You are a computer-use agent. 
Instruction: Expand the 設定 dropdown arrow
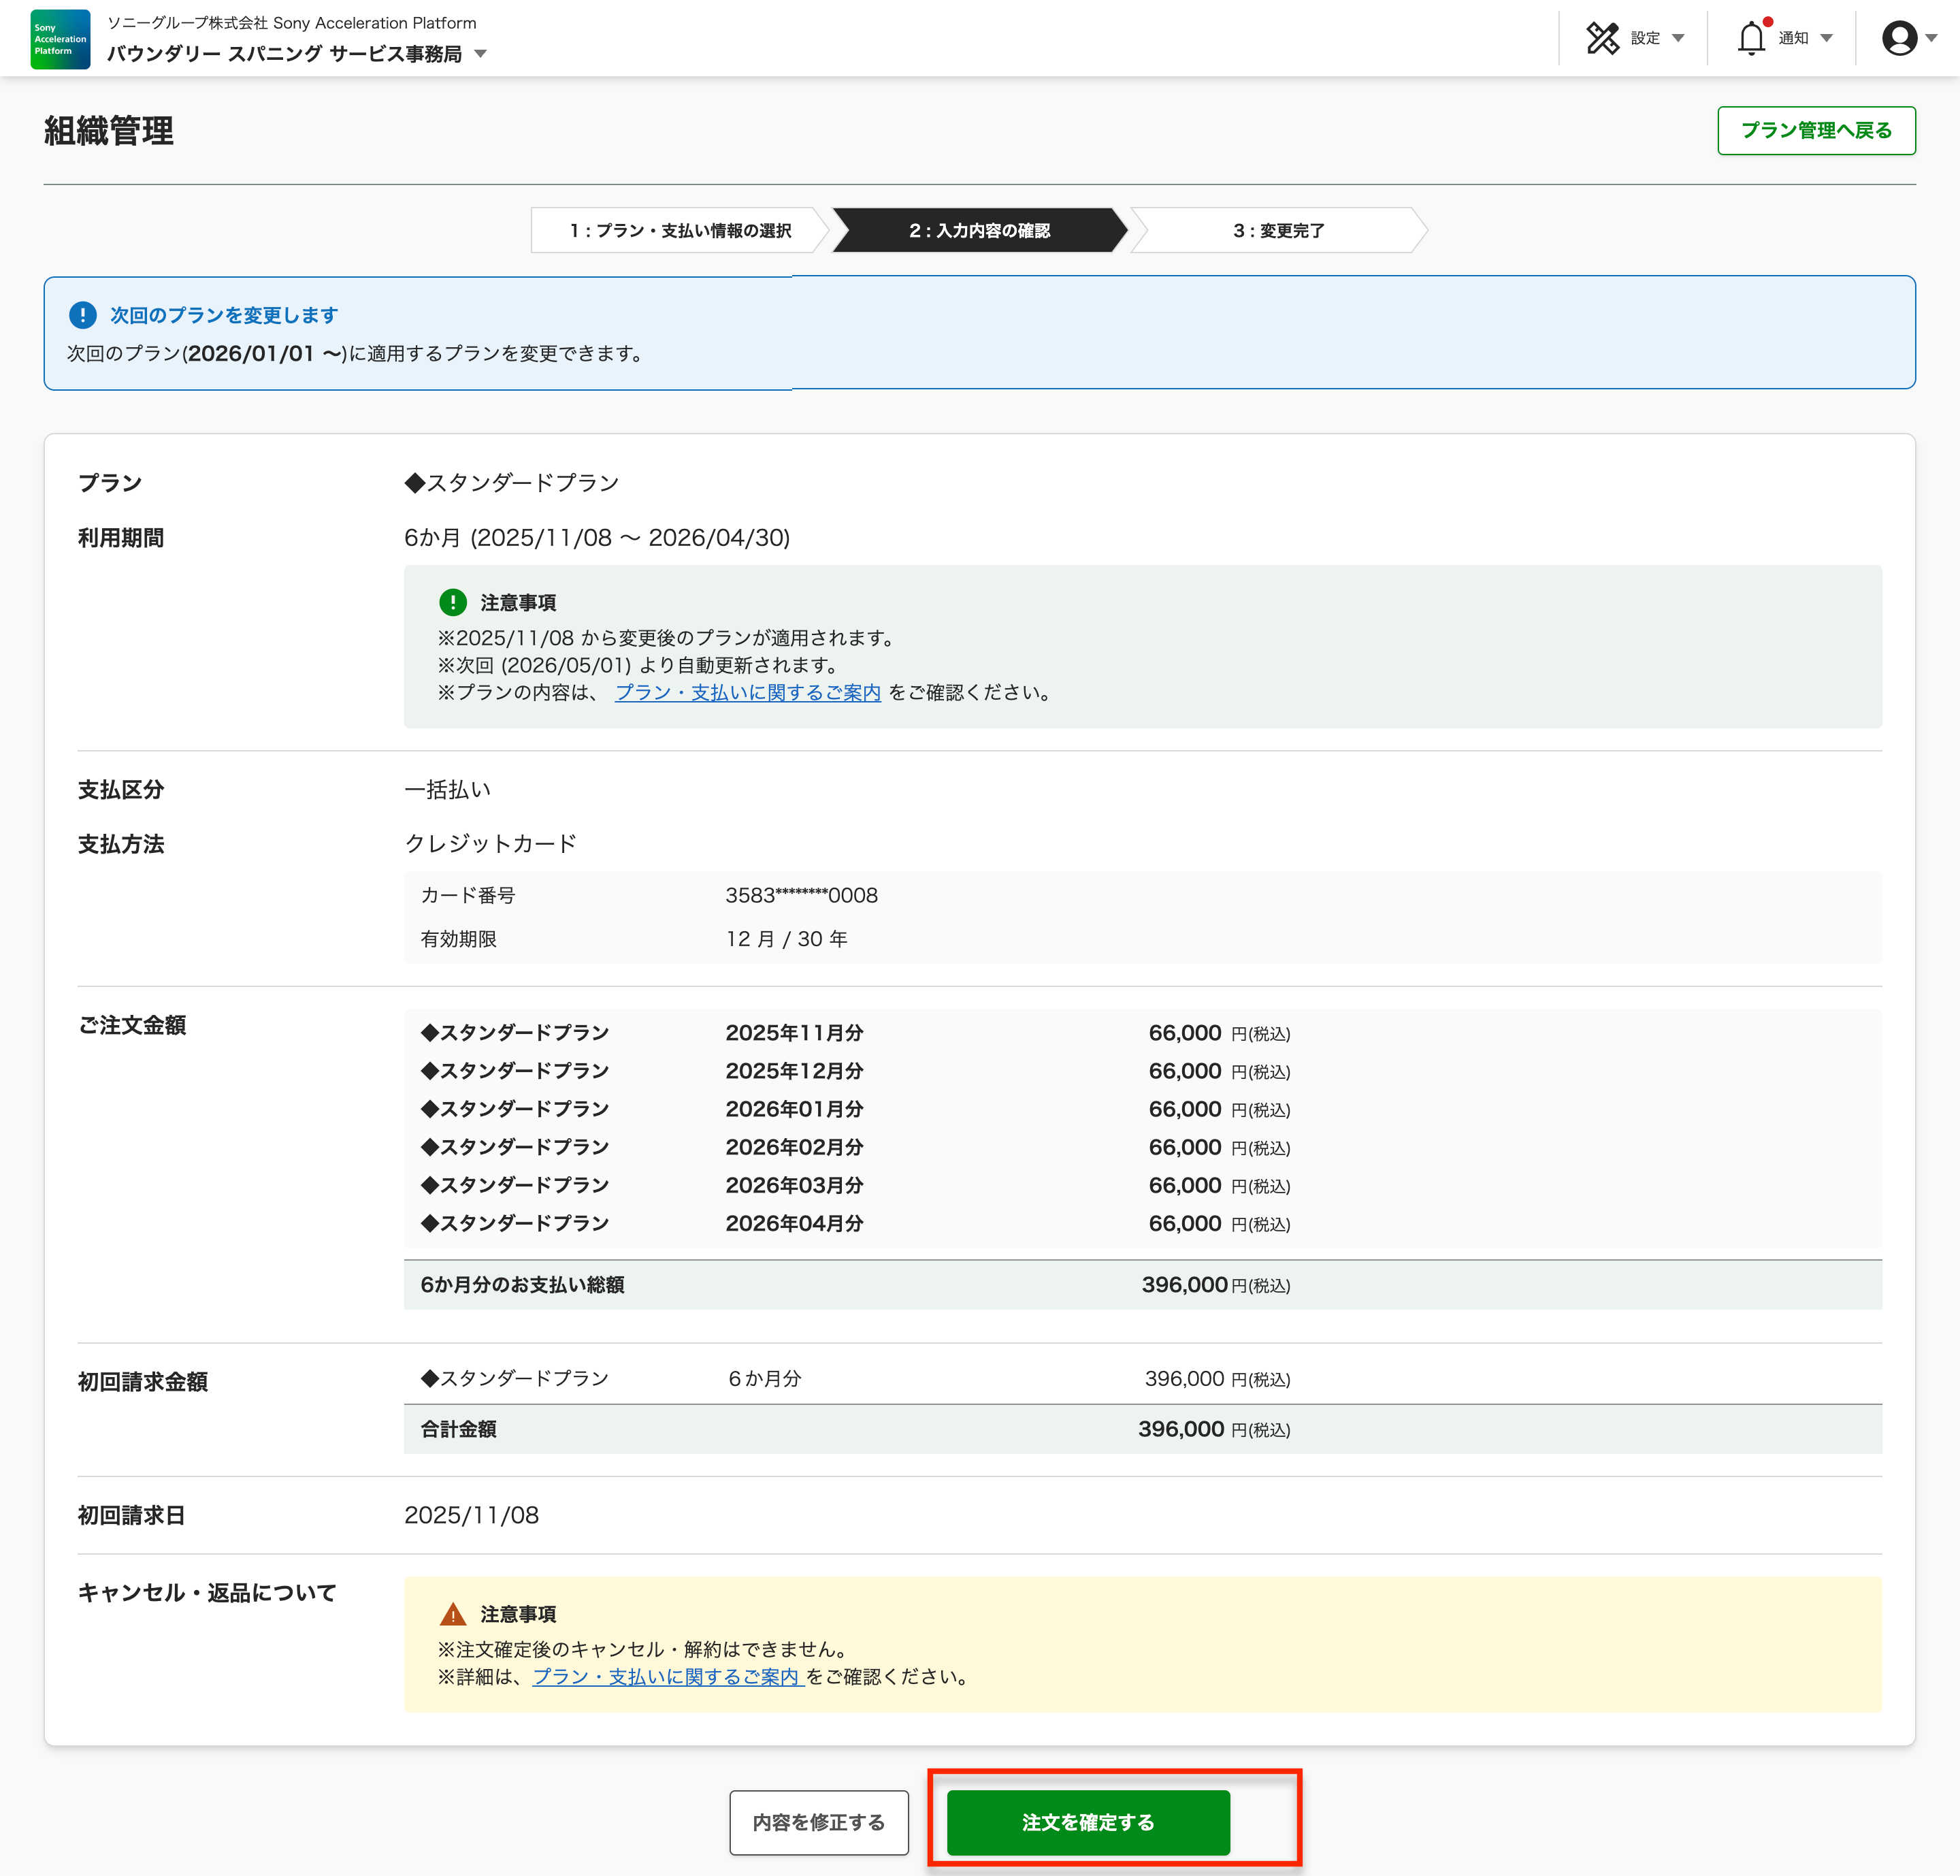1678,38
